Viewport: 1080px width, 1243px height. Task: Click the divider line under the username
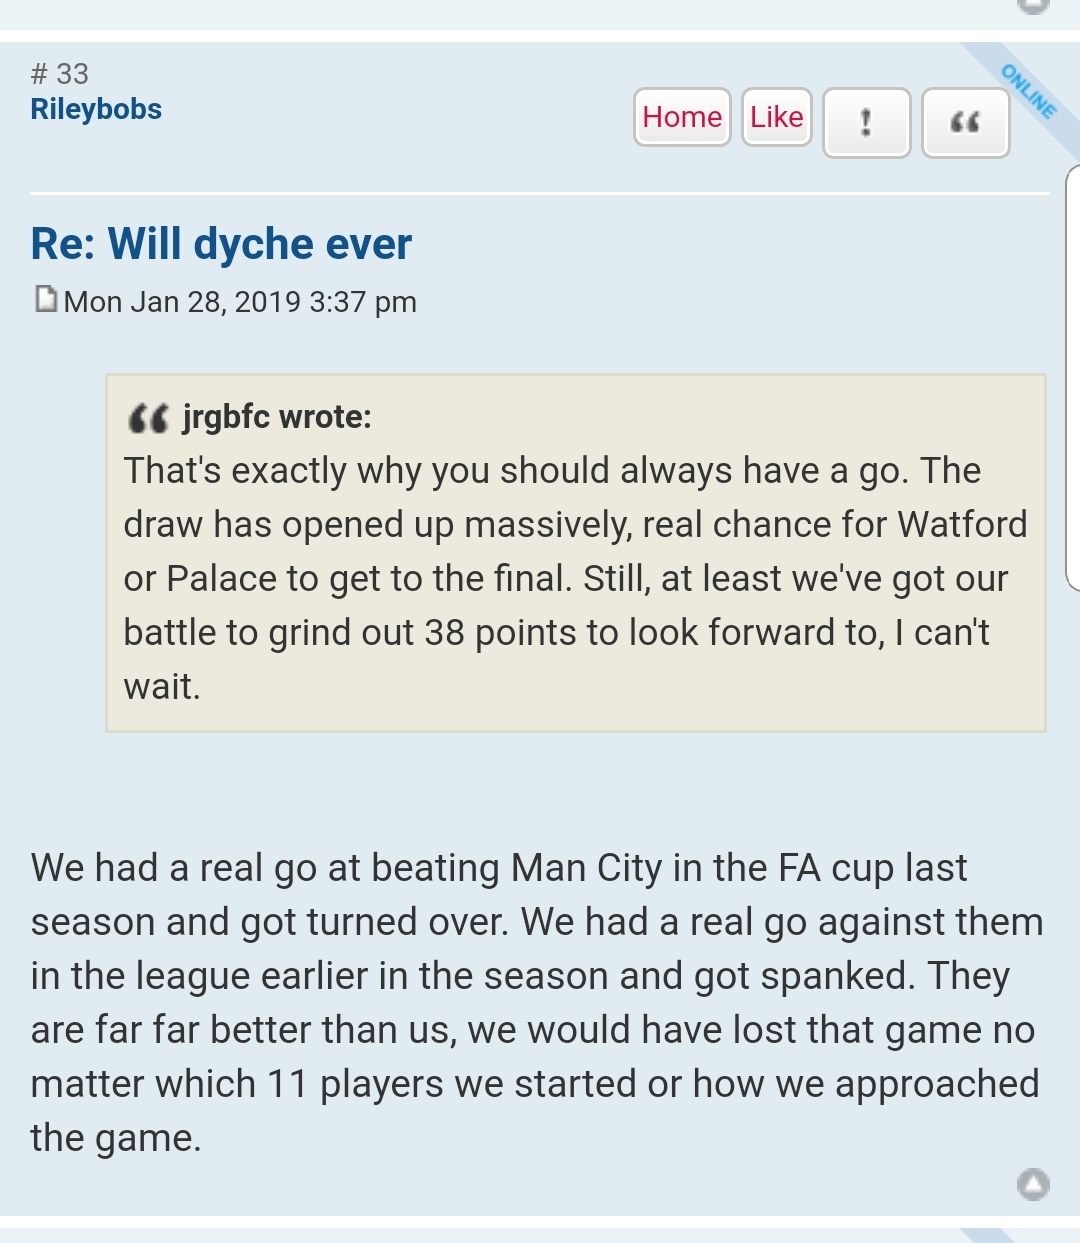540,192
